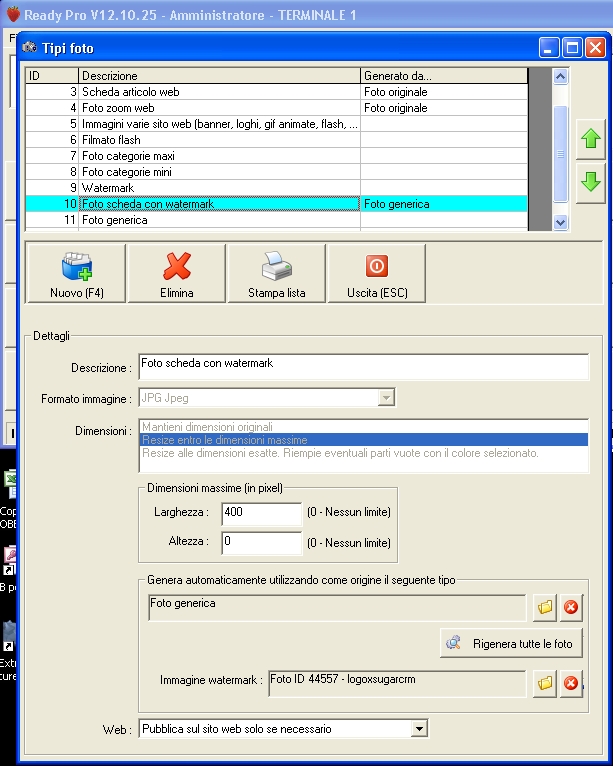This screenshot has height=766, width=613.
Task: Click the Immagine watermark field
Action: [397, 683]
